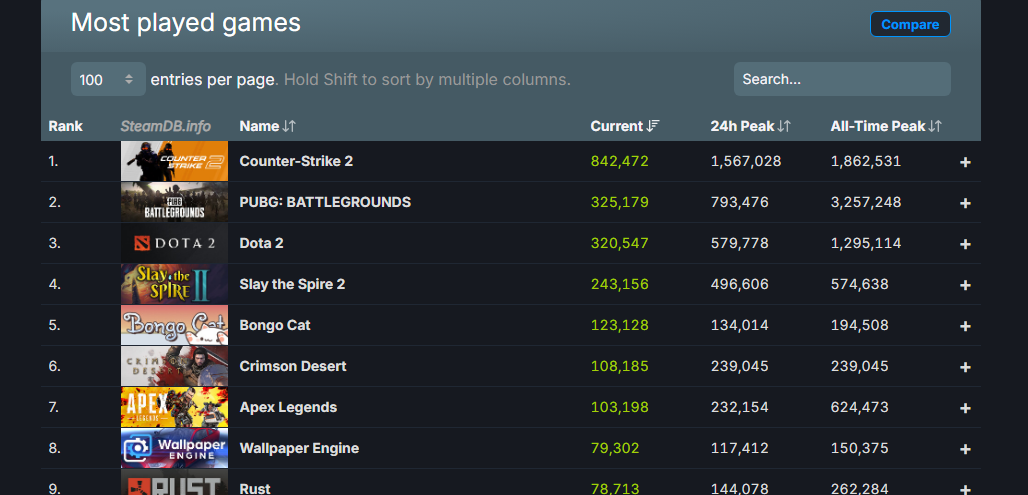The width and height of the screenshot is (1028, 495).
Task: Open the Wallpaper Engine thumbnail
Action: (x=174, y=448)
